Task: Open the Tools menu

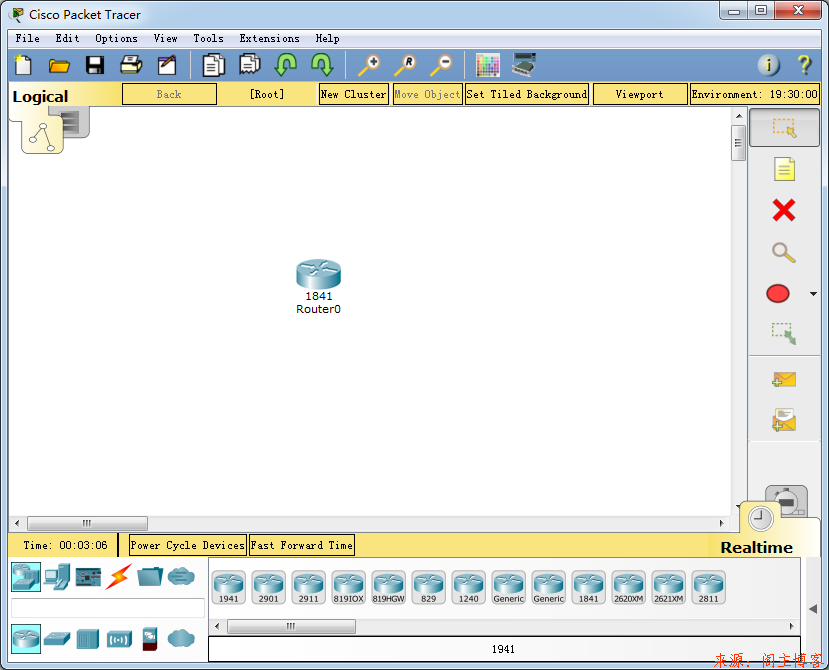Action: click(208, 39)
